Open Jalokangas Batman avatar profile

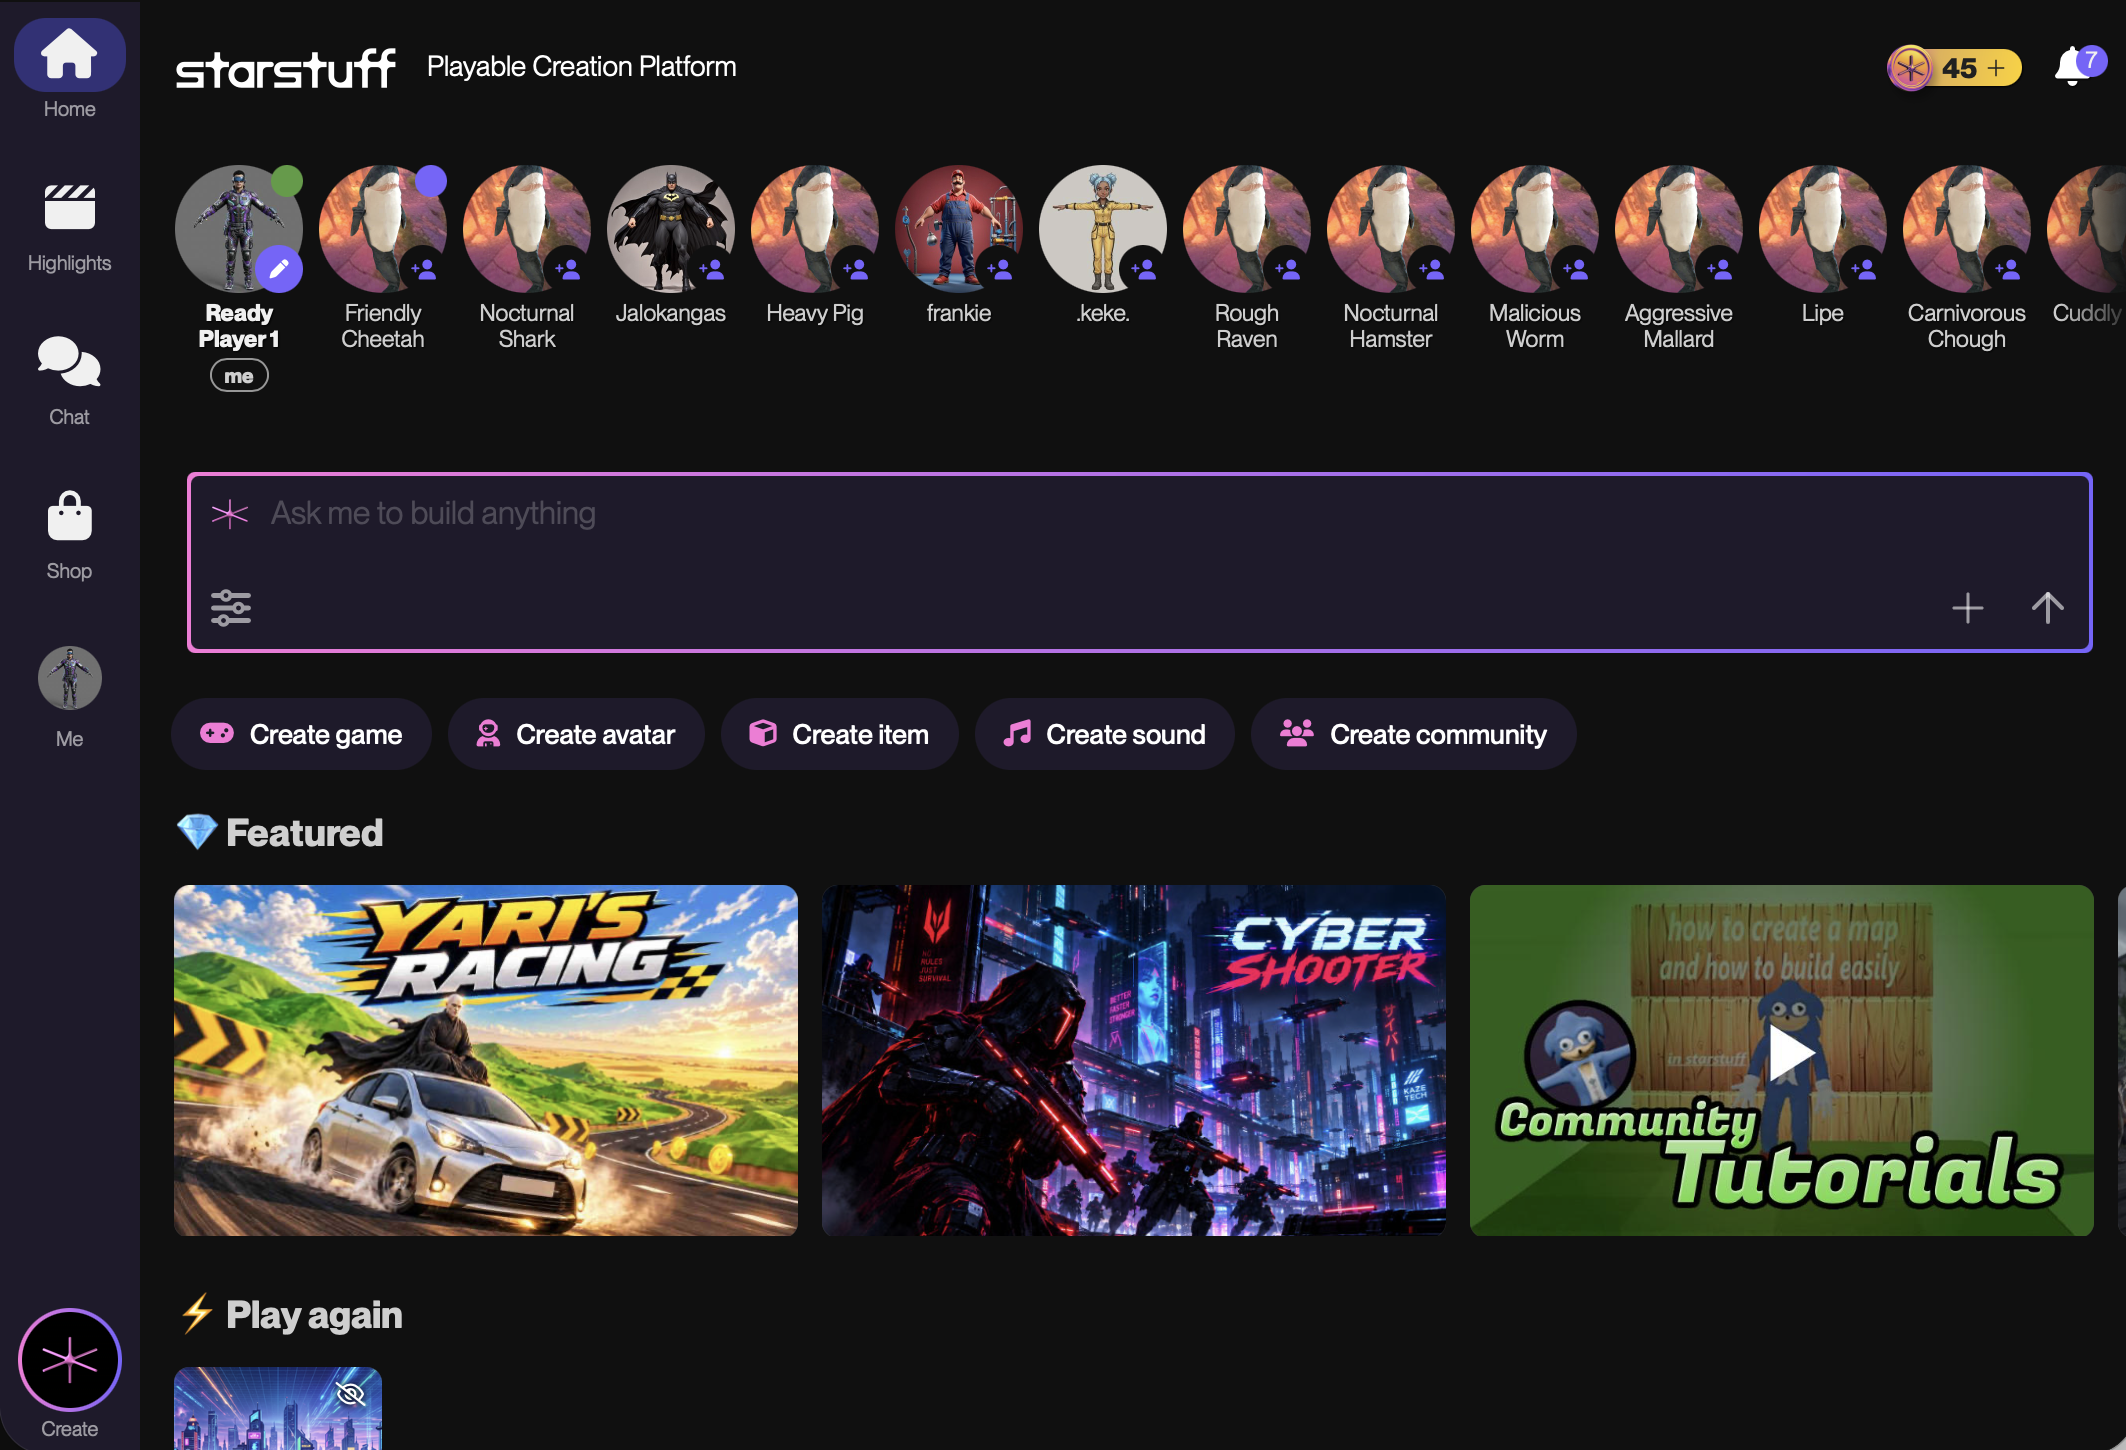coord(670,228)
